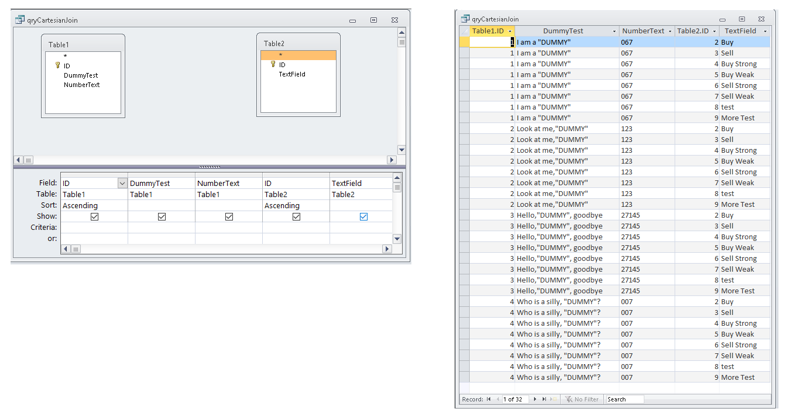Screen dimensions: 790x417
Task: Select DummyTest field in Table1 box
Action: [81, 76]
